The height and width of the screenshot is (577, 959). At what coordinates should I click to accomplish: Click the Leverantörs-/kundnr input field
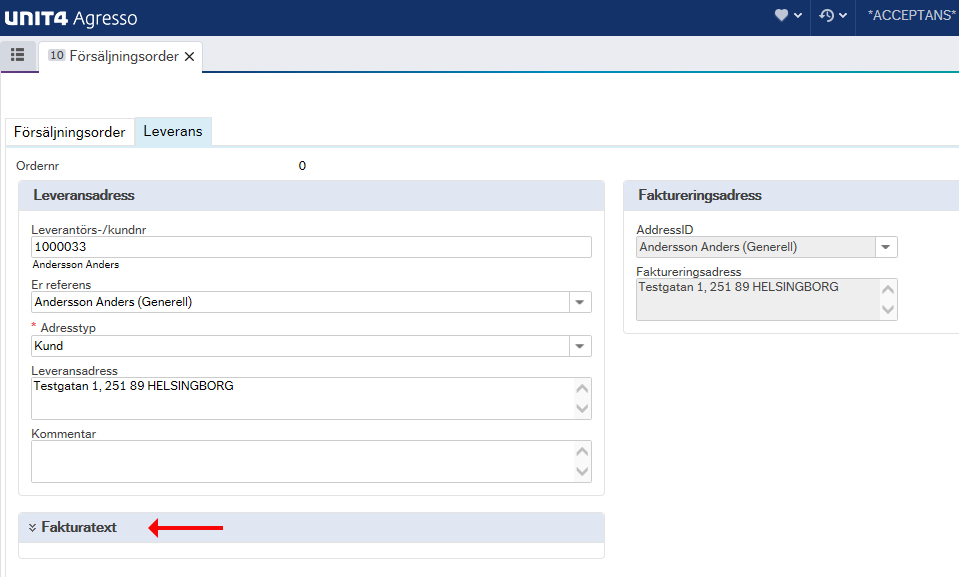point(311,247)
